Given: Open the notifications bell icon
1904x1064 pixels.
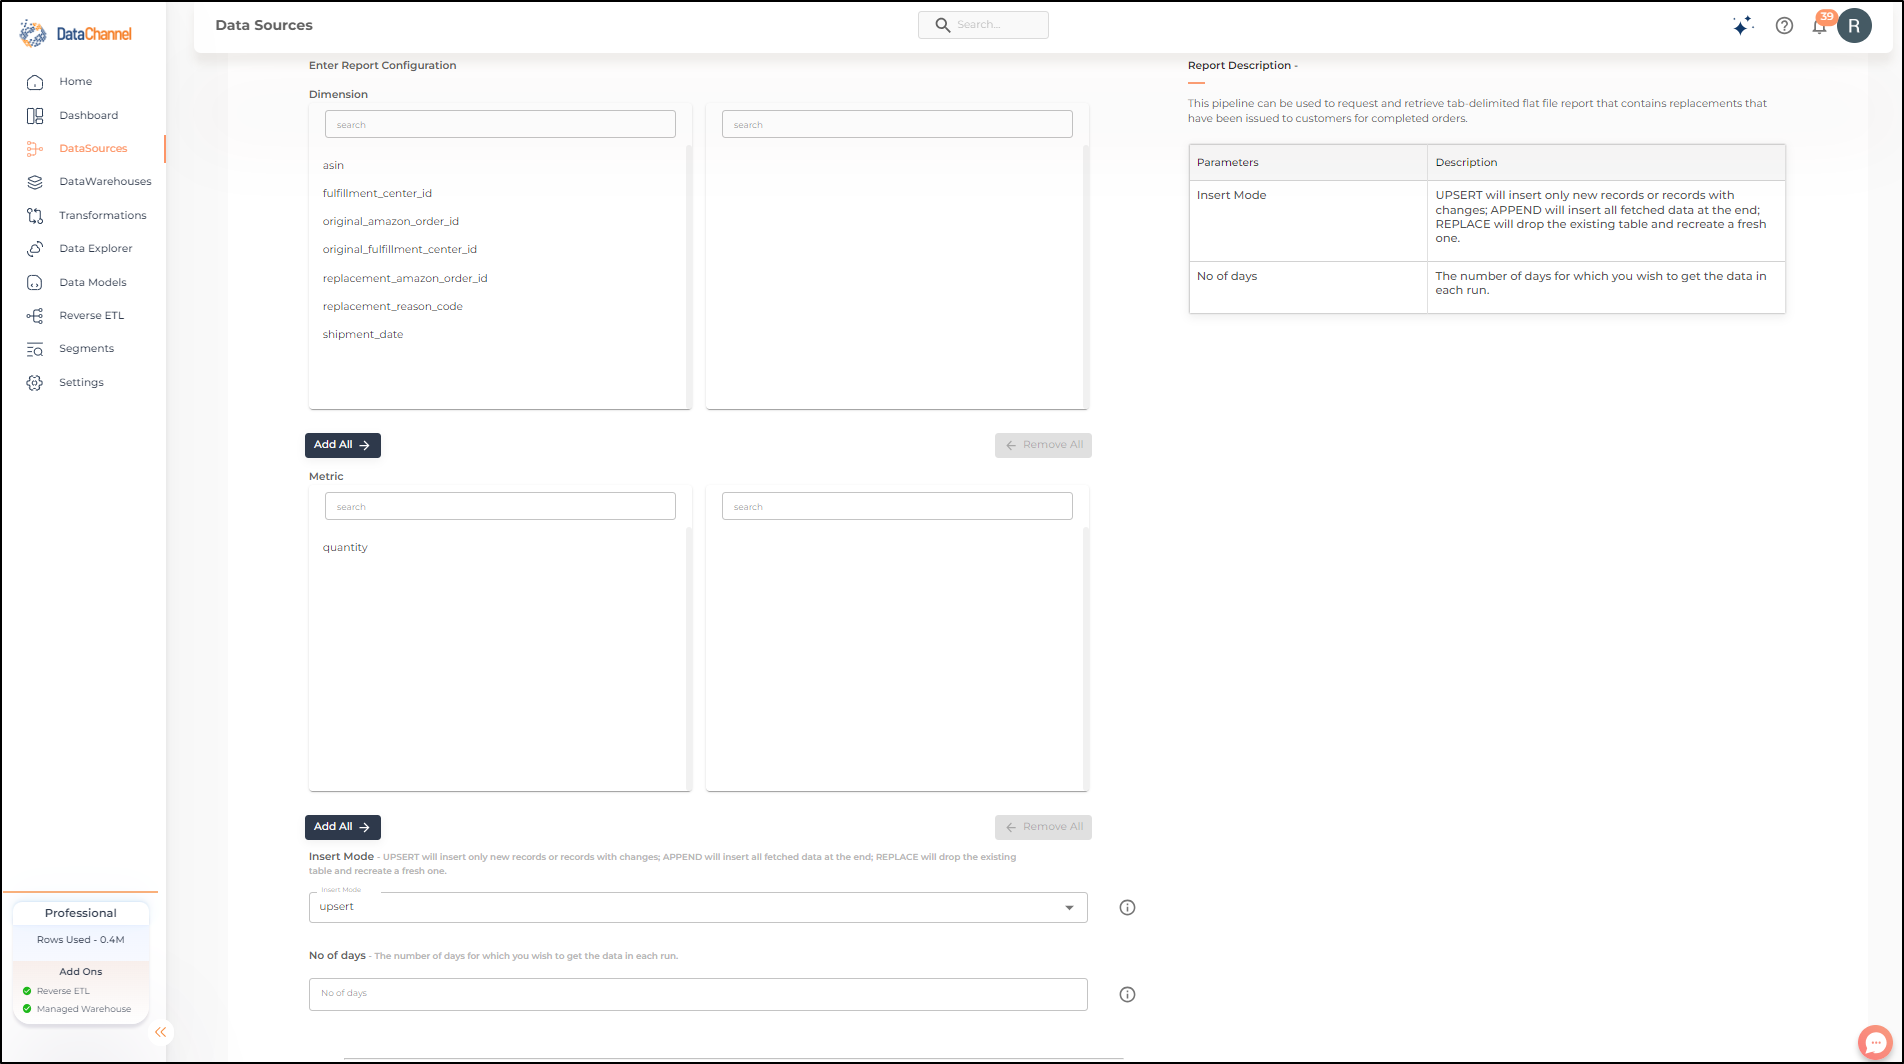Looking at the screenshot, I should (x=1820, y=26).
